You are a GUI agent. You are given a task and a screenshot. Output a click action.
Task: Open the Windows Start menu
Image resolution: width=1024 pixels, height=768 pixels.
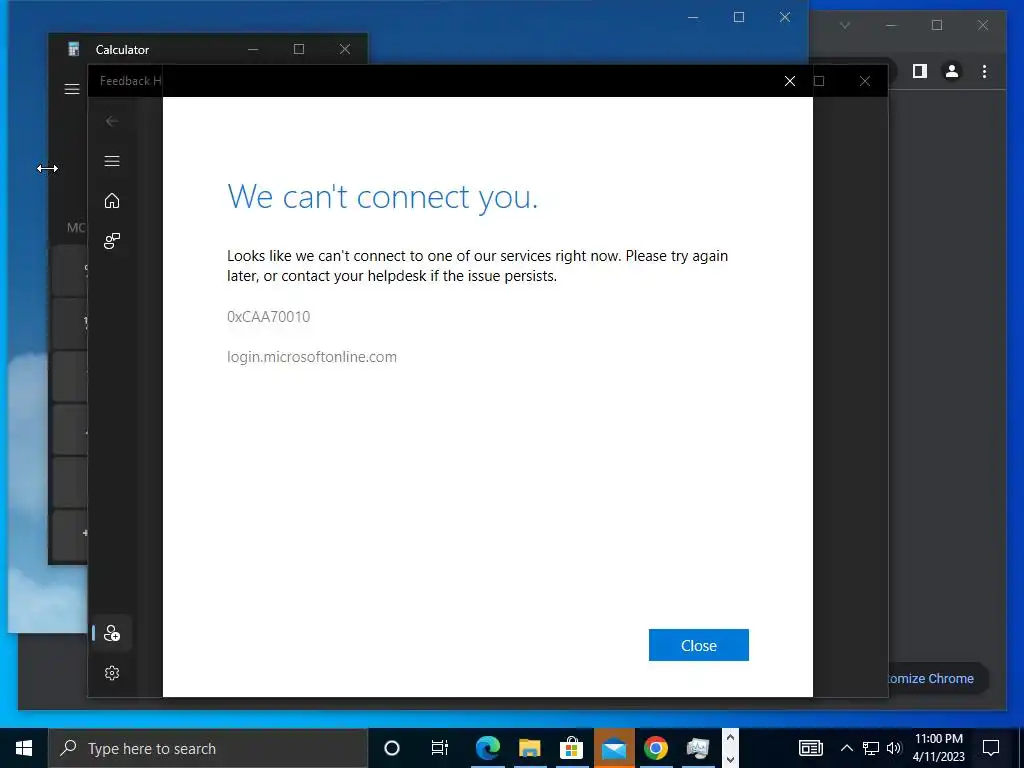pyautogui.click(x=24, y=748)
